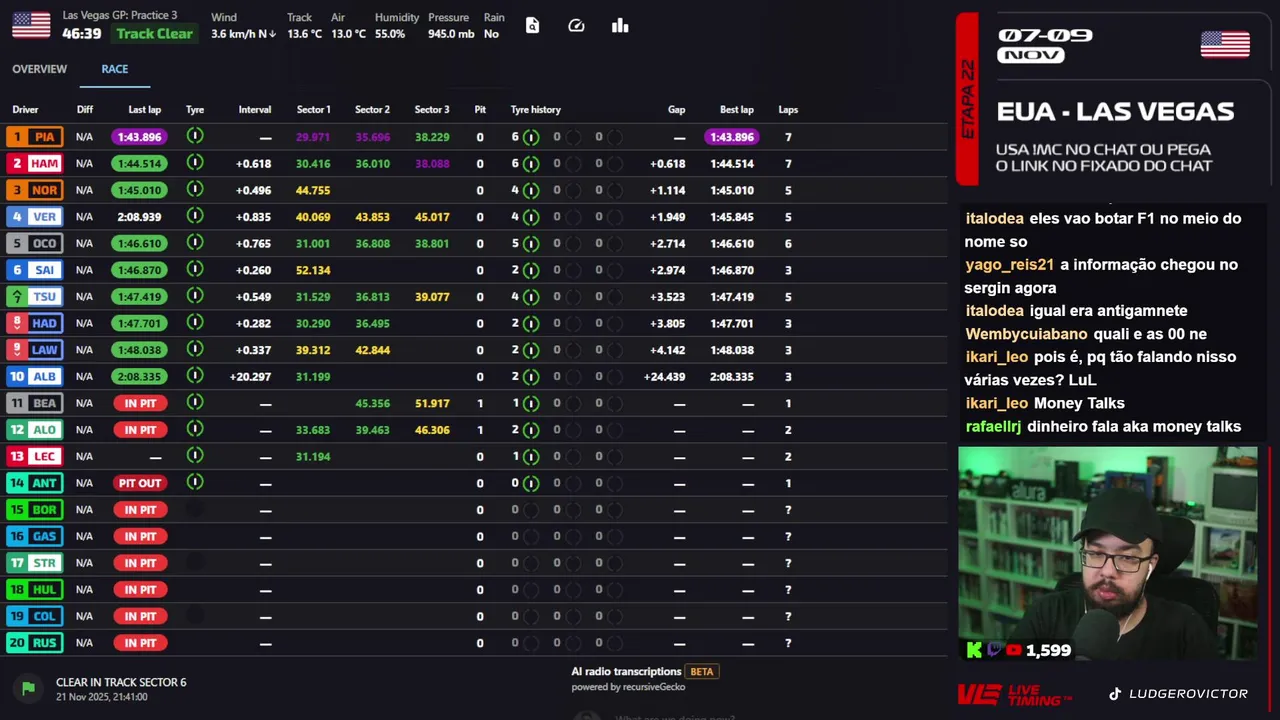Click the US flag in EUA Las Vegas banner

pyautogui.click(x=1225, y=44)
